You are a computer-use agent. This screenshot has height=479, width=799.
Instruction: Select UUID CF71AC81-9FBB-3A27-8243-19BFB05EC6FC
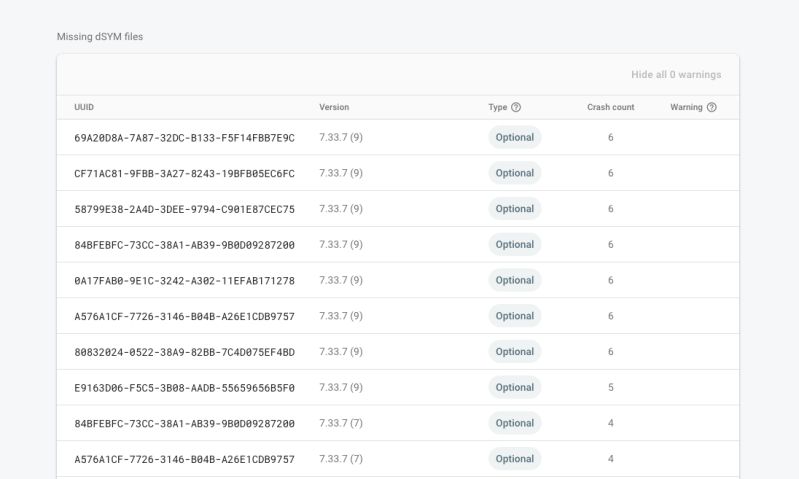(184, 173)
